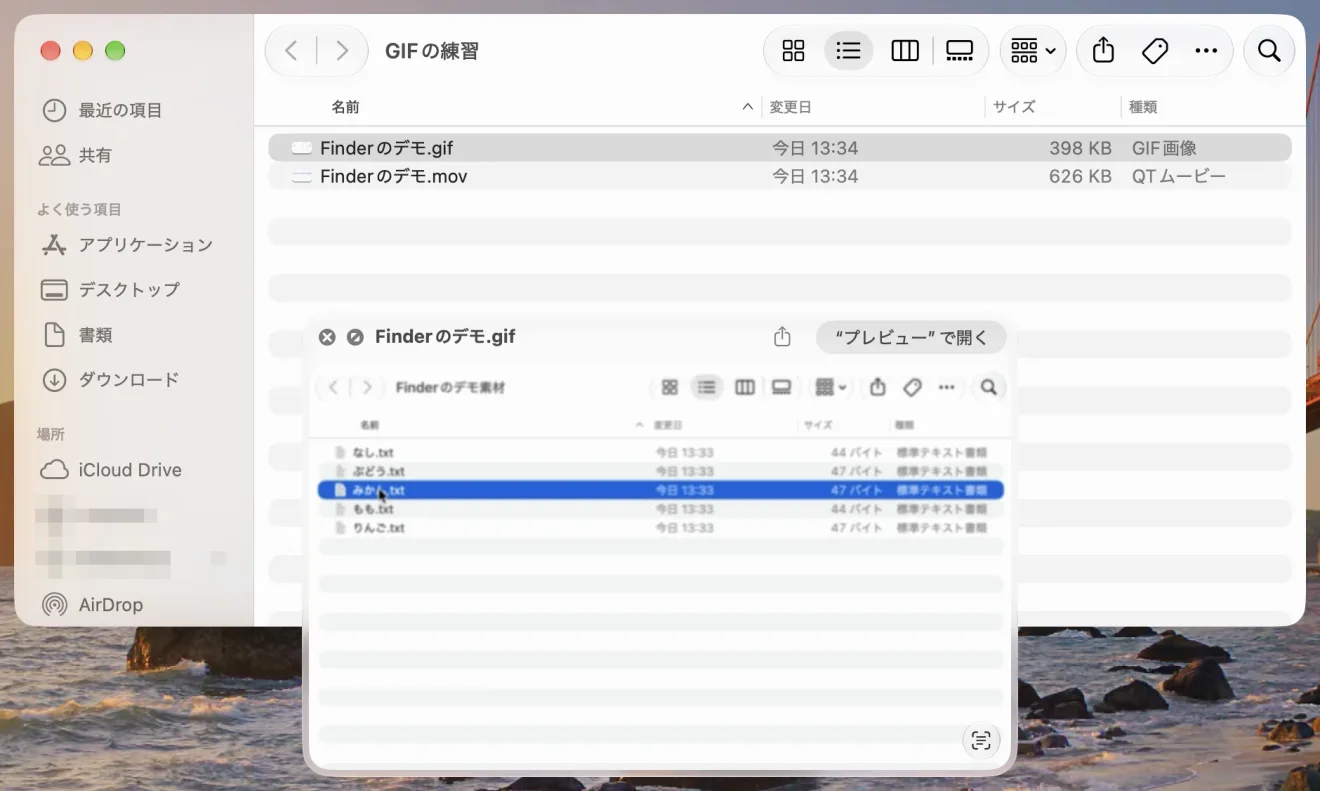1320x791 pixels.
Task: Open アプリケーション in the sidebar
Action: tap(126, 245)
